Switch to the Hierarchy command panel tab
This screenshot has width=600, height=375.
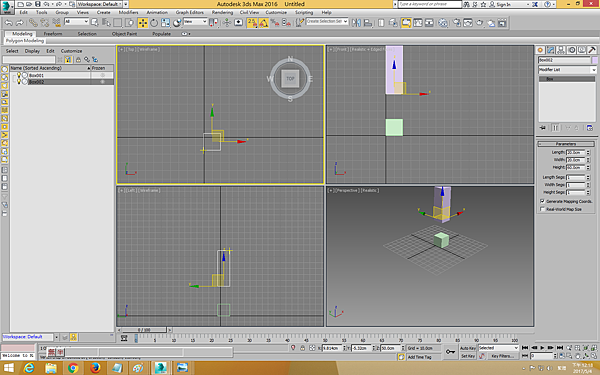[561, 50]
